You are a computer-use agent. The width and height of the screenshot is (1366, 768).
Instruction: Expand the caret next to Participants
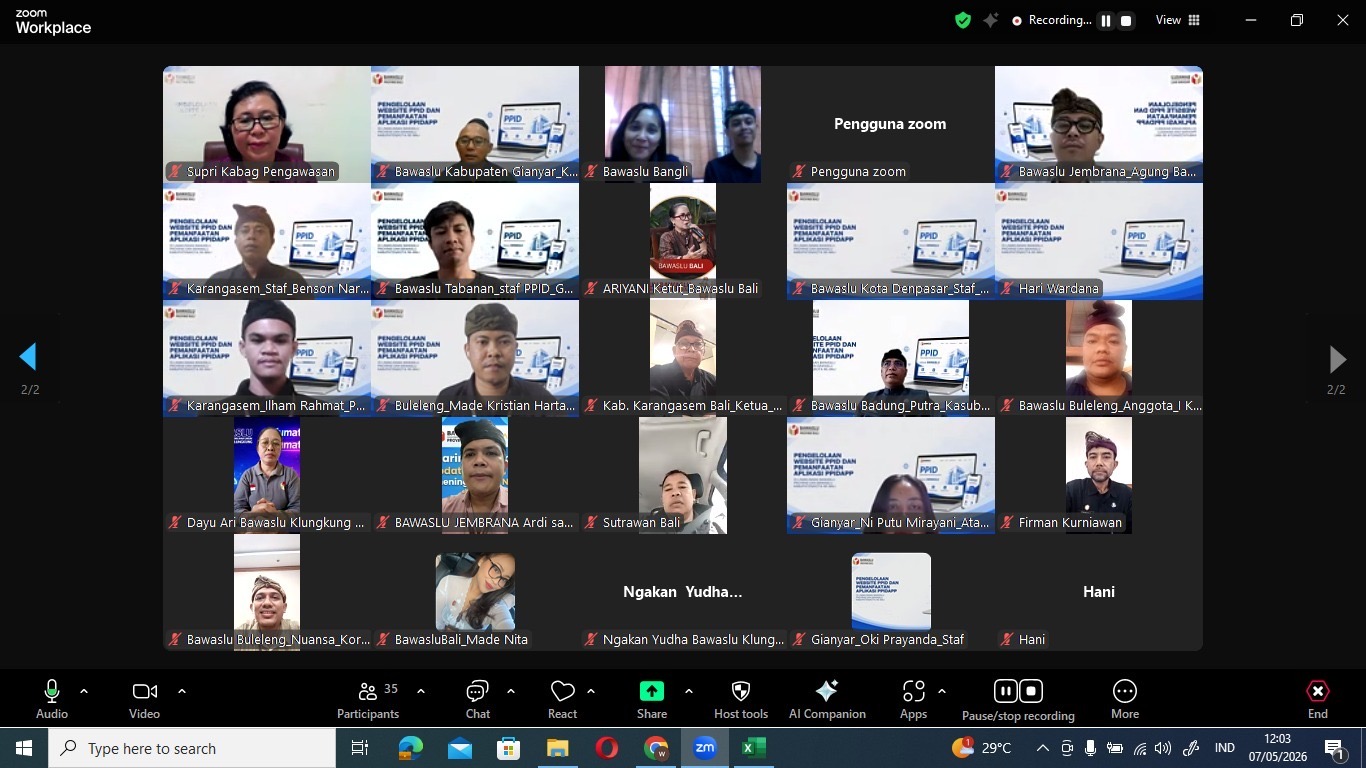click(421, 691)
